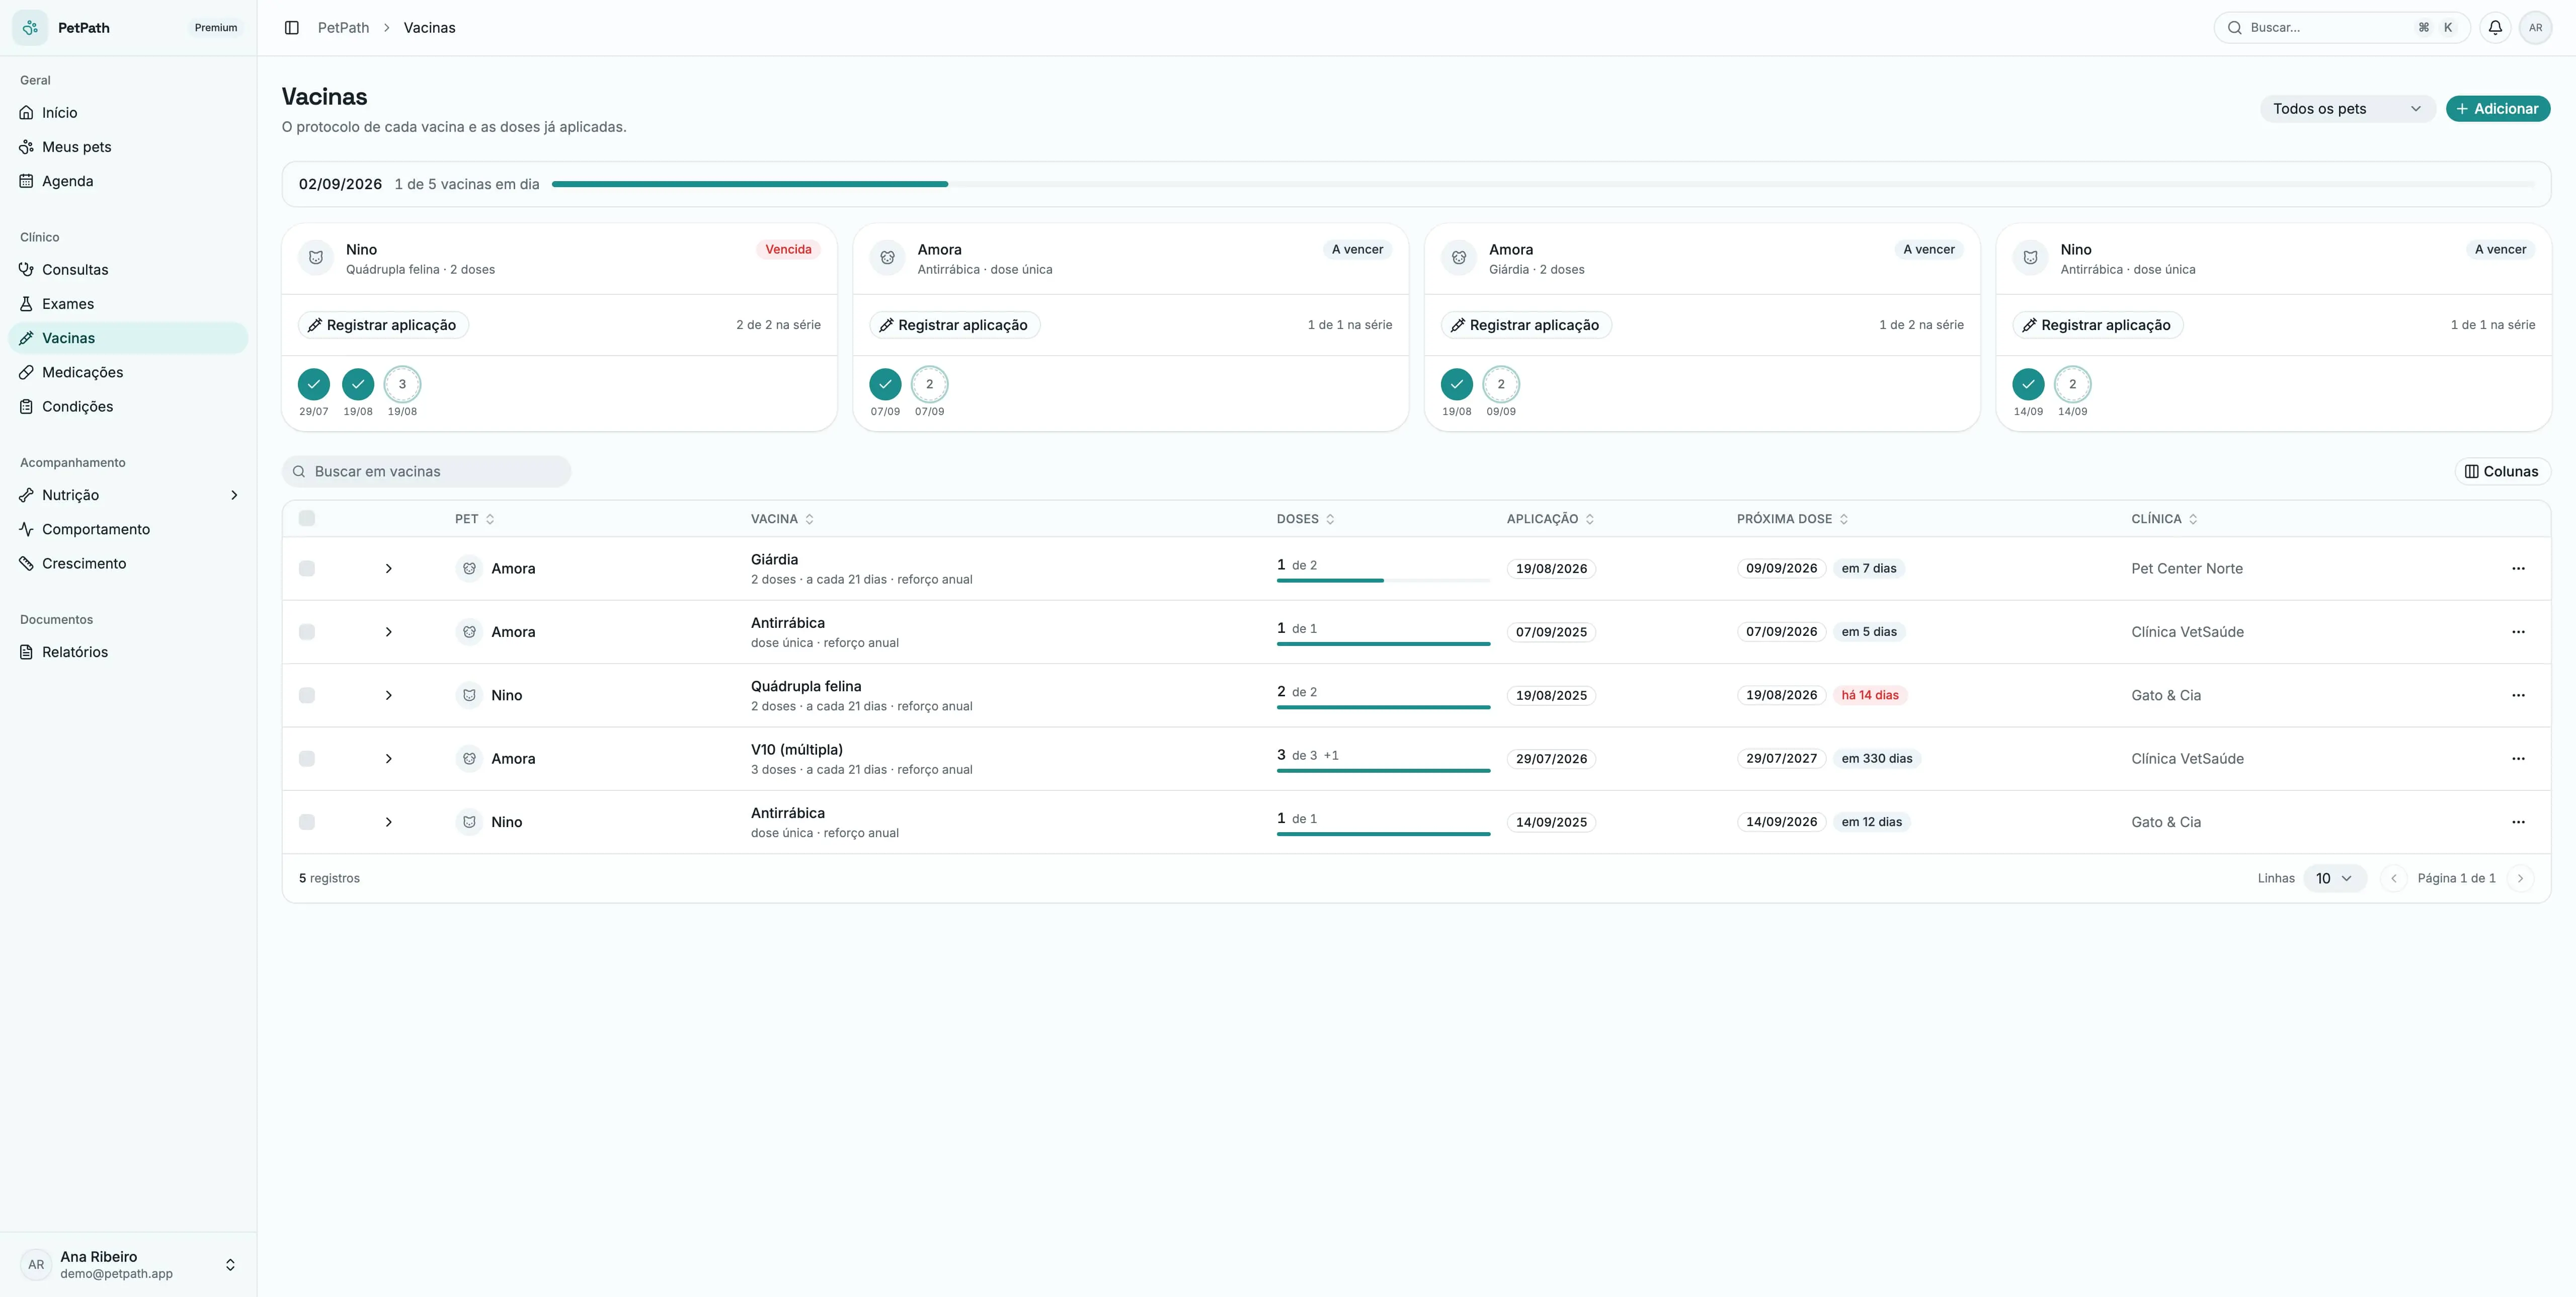This screenshot has height=1297, width=2576.
Task: Click pending dose 2 on Amora Giárdia card
Action: click(x=1500, y=384)
